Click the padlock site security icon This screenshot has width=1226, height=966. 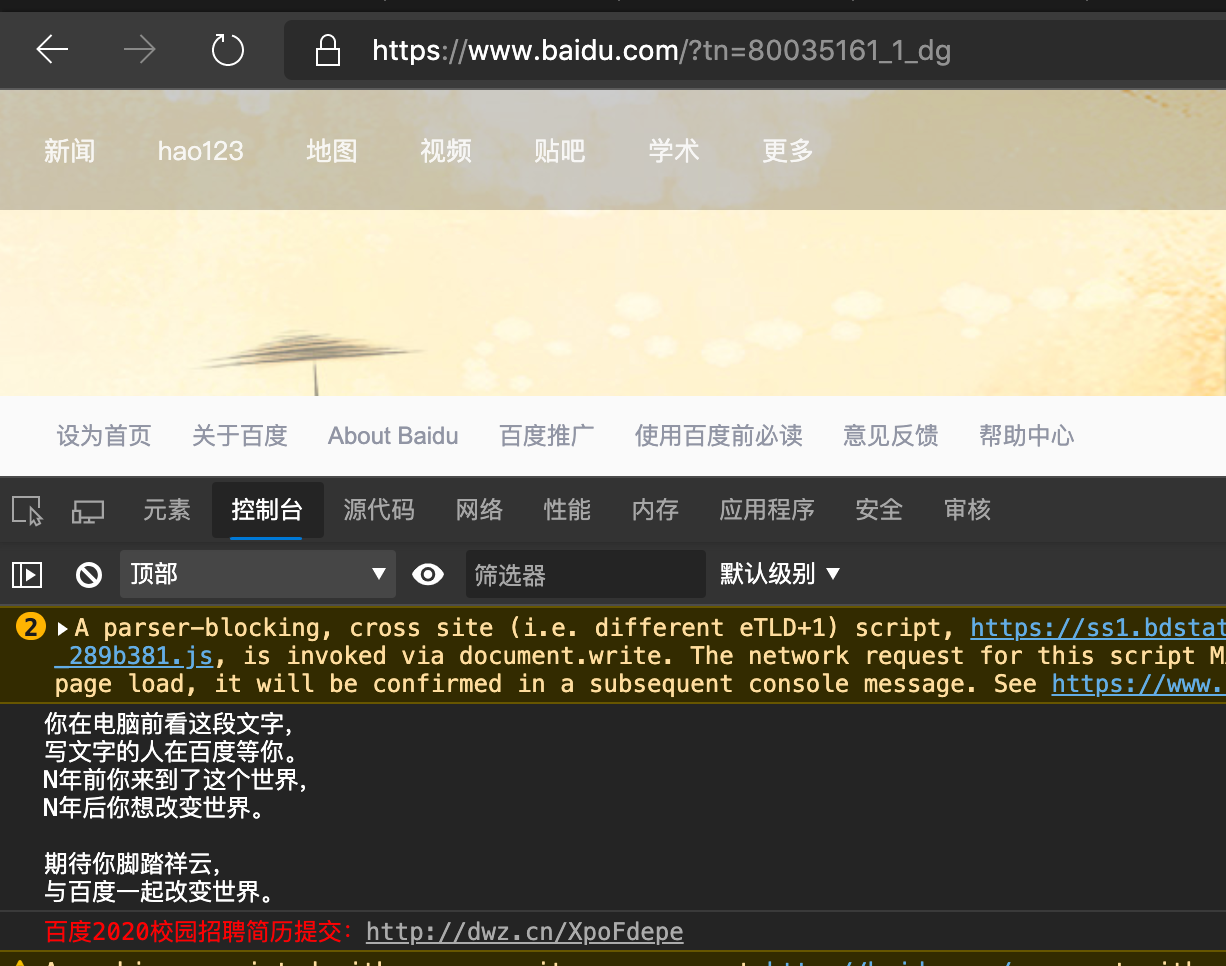(328, 50)
